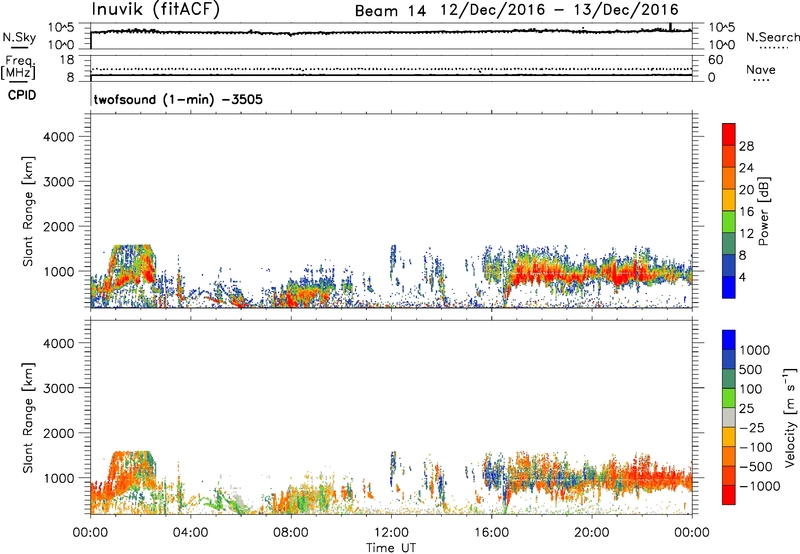The image size is (800, 554).
Task: Click the '16' tick on power colorbar
Action: [x=746, y=212]
